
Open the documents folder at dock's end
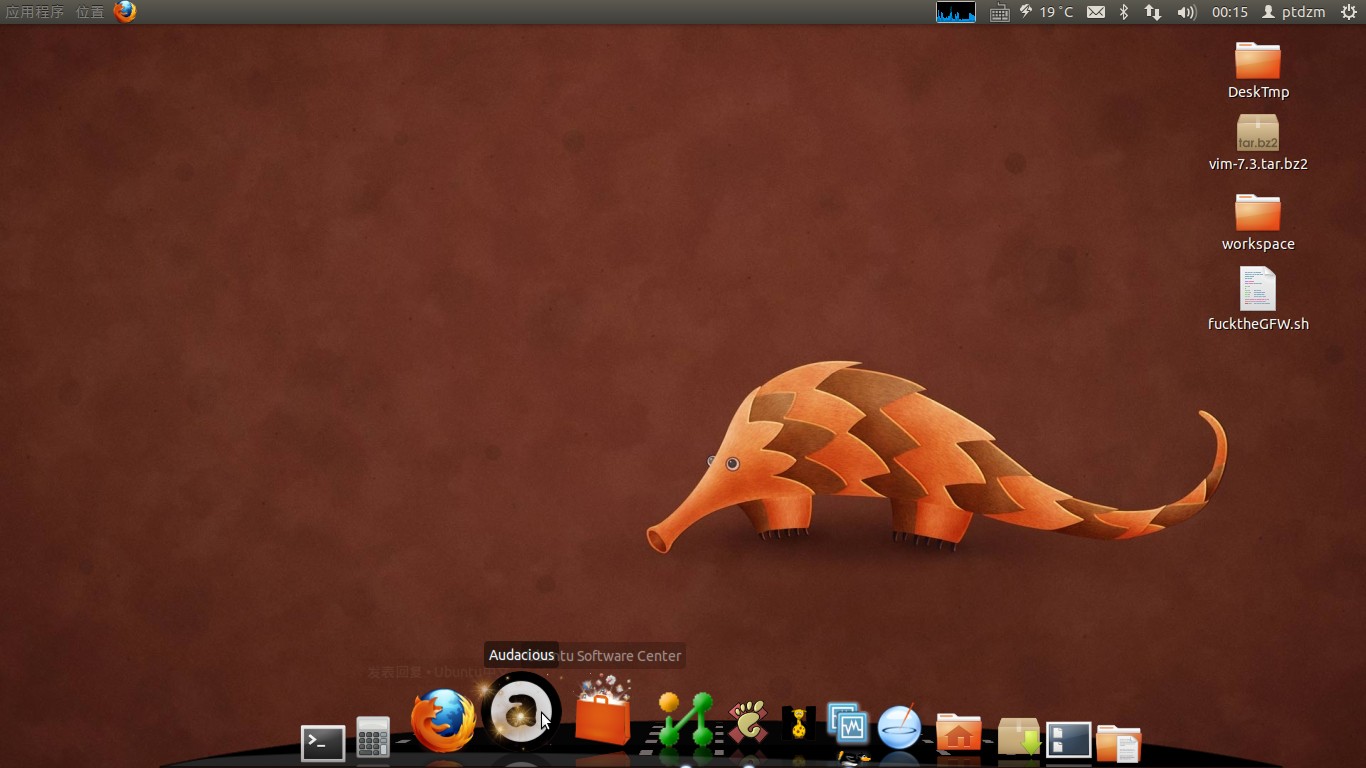(1118, 744)
